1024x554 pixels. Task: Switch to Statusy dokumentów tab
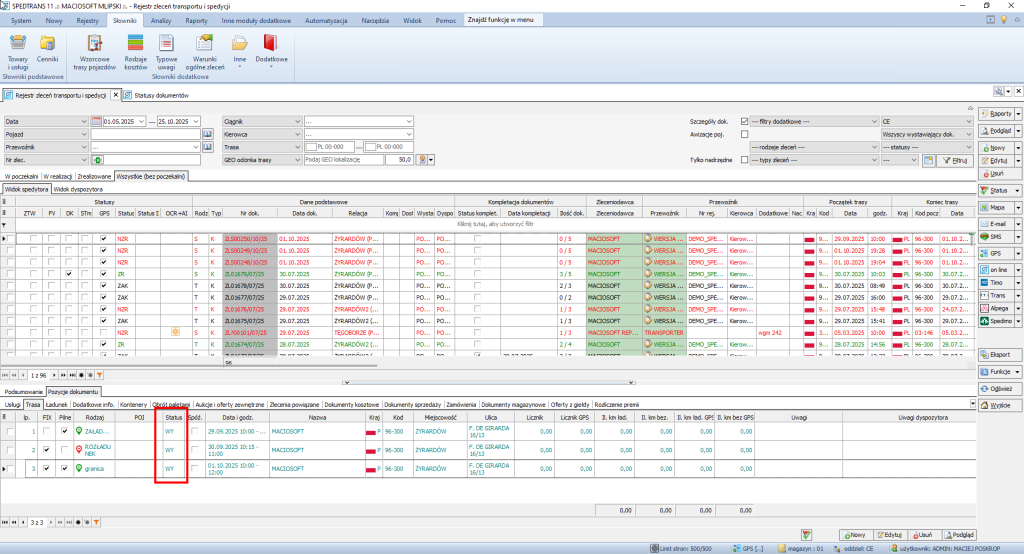tap(159, 95)
